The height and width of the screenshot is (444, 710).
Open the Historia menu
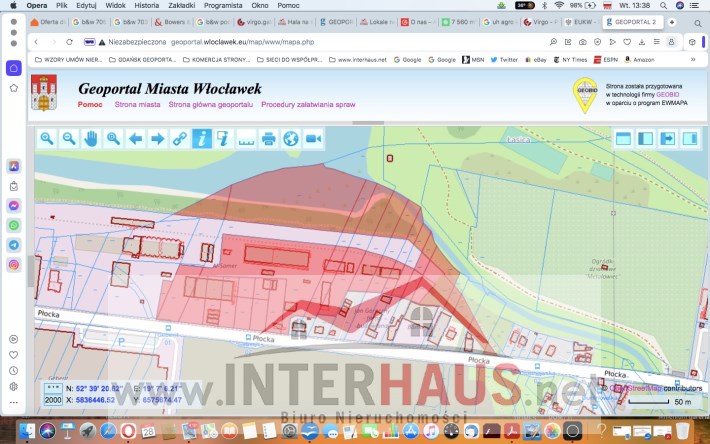(x=146, y=5)
